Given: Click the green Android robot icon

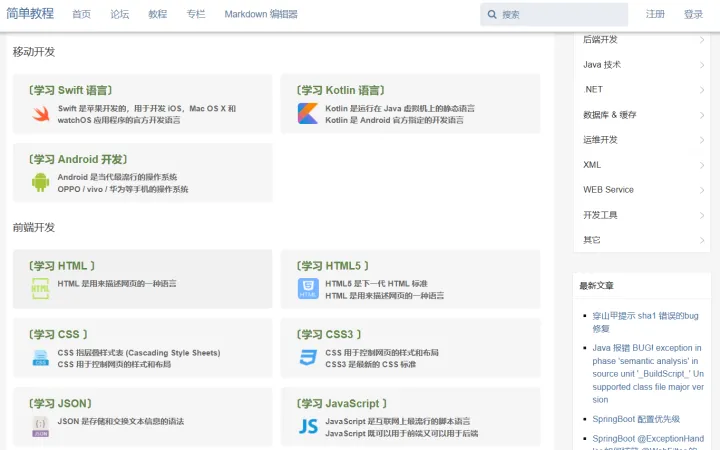Looking at the screenshot, I should [x=40, y=182].
